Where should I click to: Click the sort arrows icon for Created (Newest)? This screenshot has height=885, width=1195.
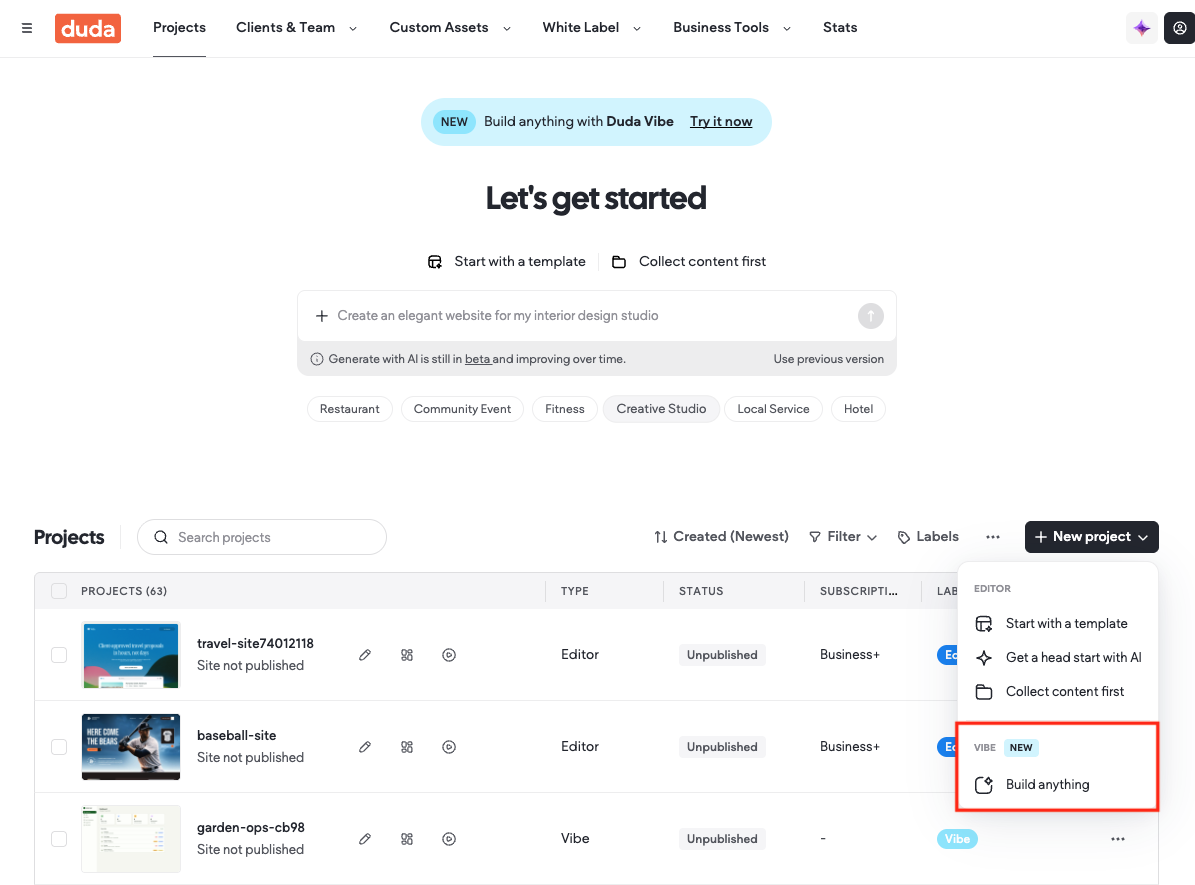pos(661,537)
